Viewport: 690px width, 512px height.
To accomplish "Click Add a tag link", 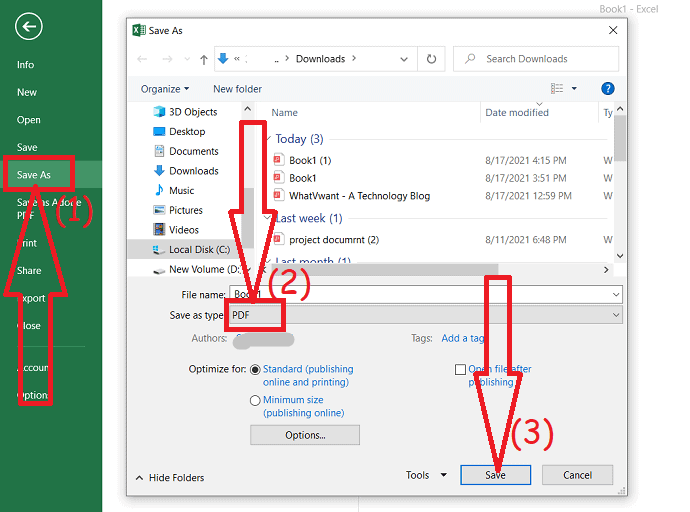I will coord(463,338).
